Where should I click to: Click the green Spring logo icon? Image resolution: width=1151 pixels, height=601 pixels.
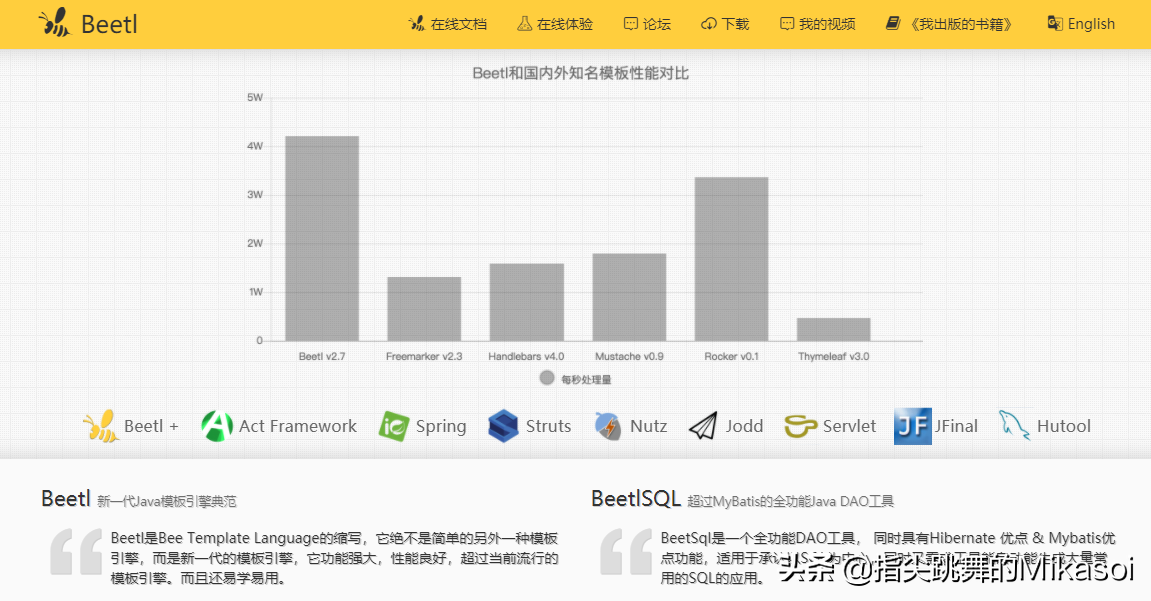393,426
